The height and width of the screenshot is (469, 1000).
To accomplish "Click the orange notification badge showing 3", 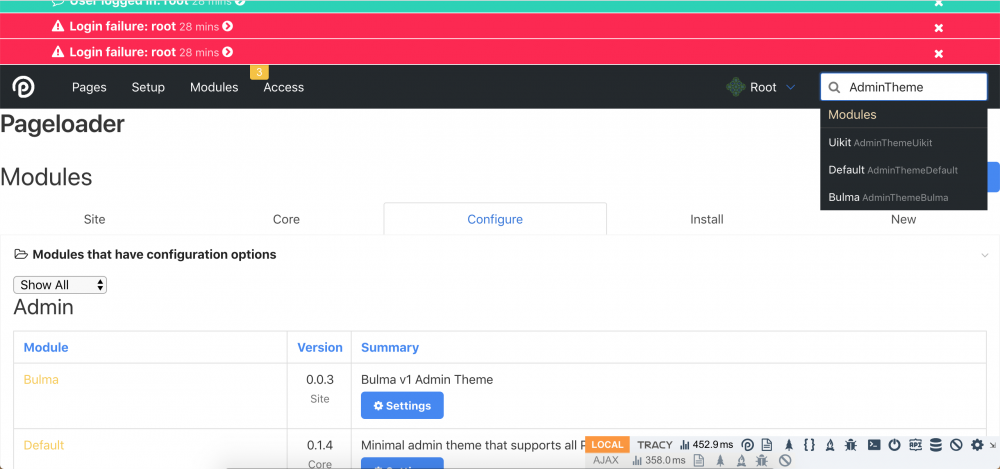I will (x=259, y=72).
